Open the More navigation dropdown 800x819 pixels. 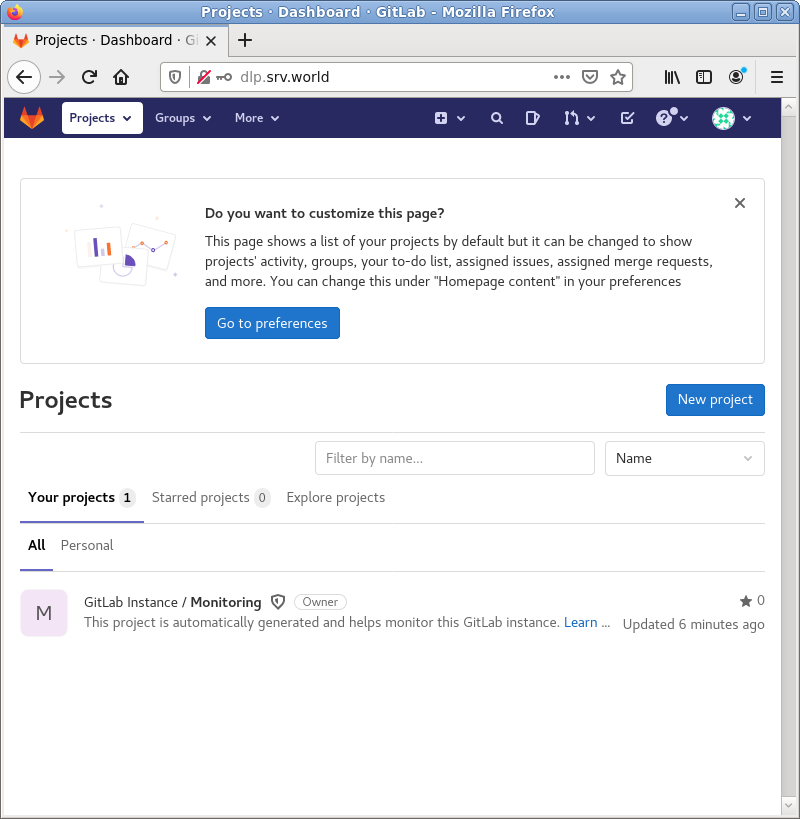click(x=256, y=117)
